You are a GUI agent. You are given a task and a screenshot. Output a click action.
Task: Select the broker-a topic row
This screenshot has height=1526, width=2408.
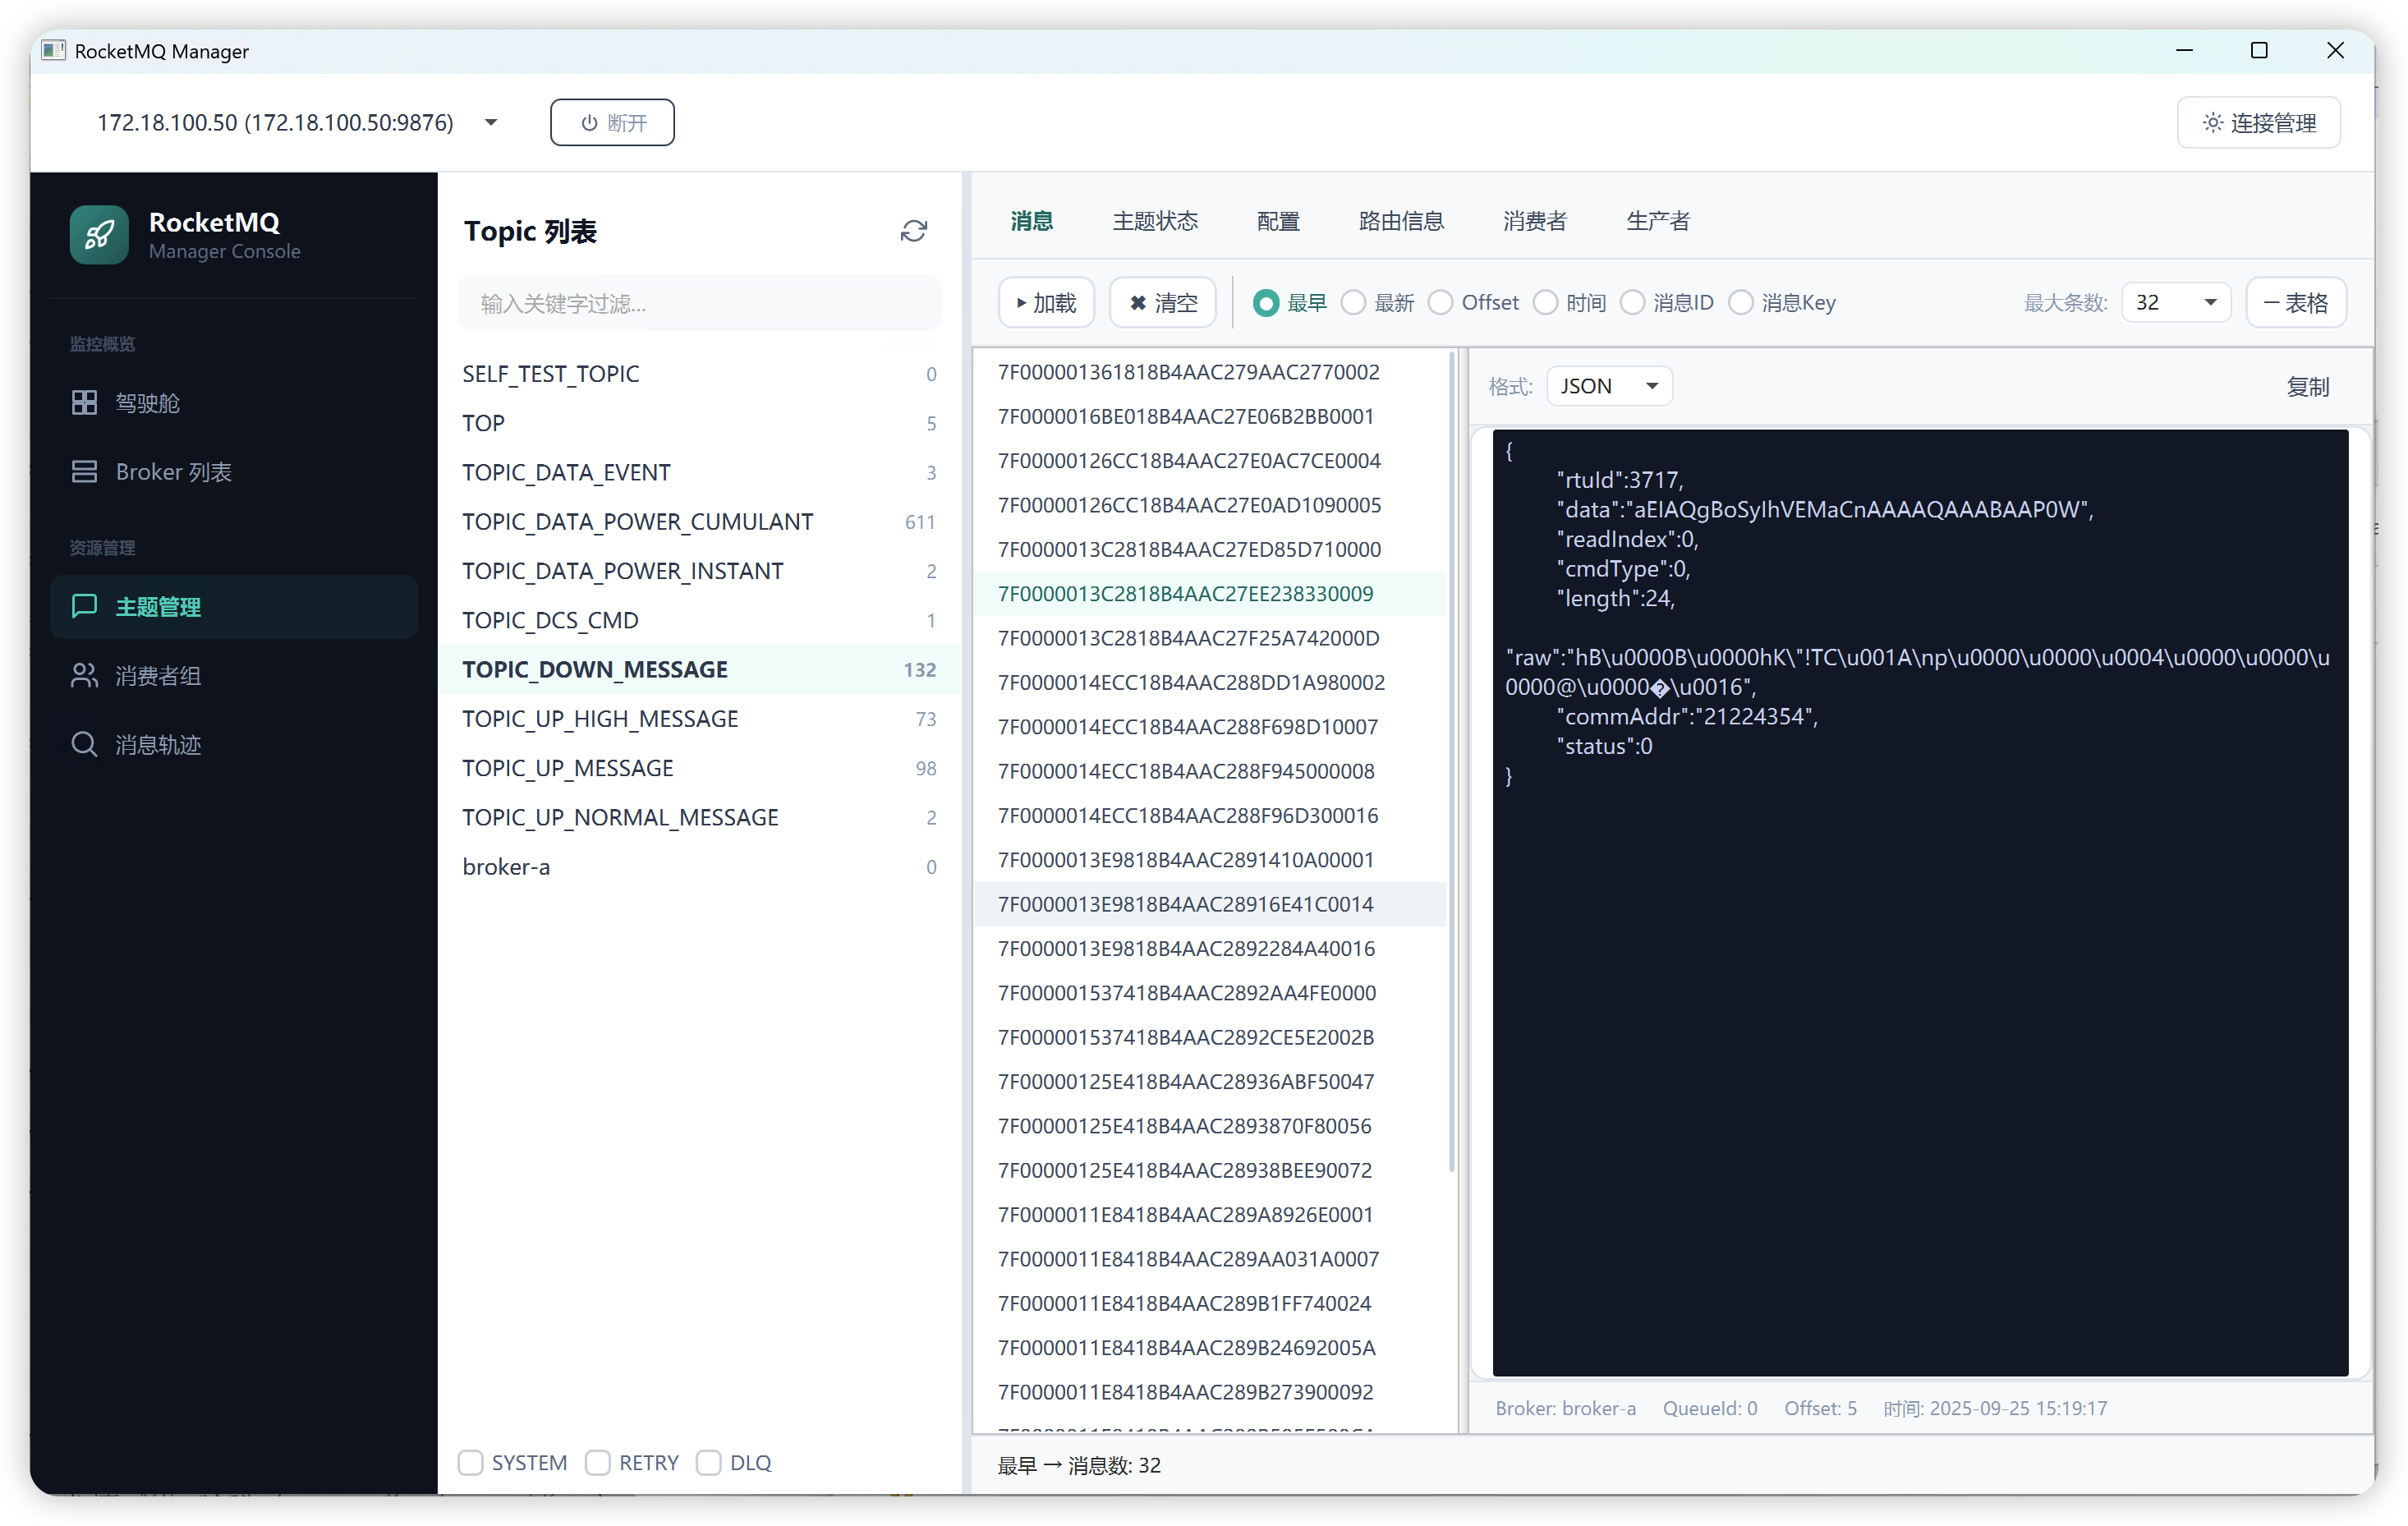tap(699, 867)
